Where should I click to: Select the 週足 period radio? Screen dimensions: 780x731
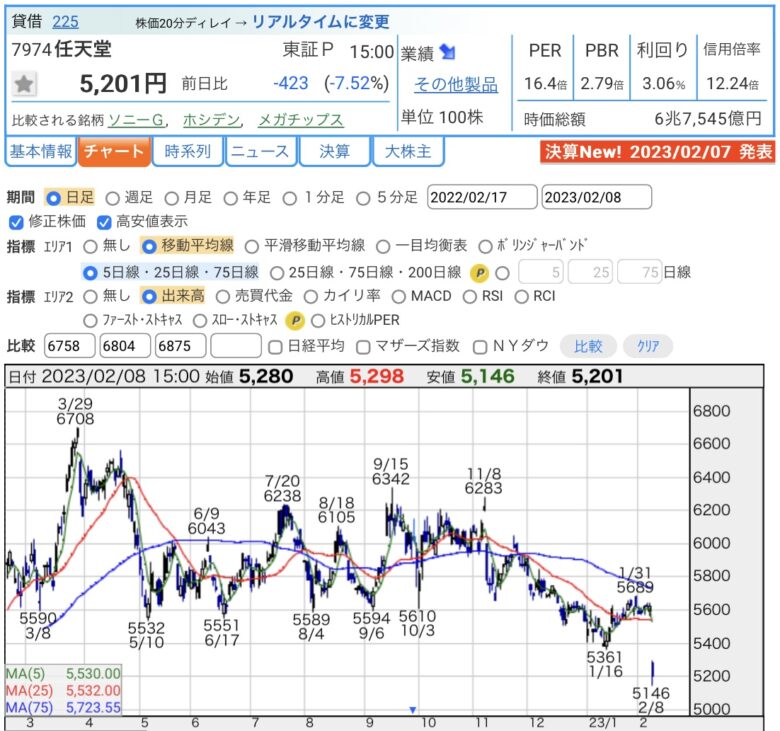112,198
